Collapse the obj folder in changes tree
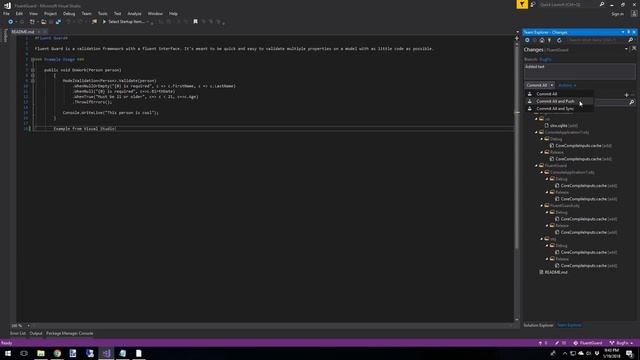Viewport: 640px width, 360px height. click(x=542, y=239)
